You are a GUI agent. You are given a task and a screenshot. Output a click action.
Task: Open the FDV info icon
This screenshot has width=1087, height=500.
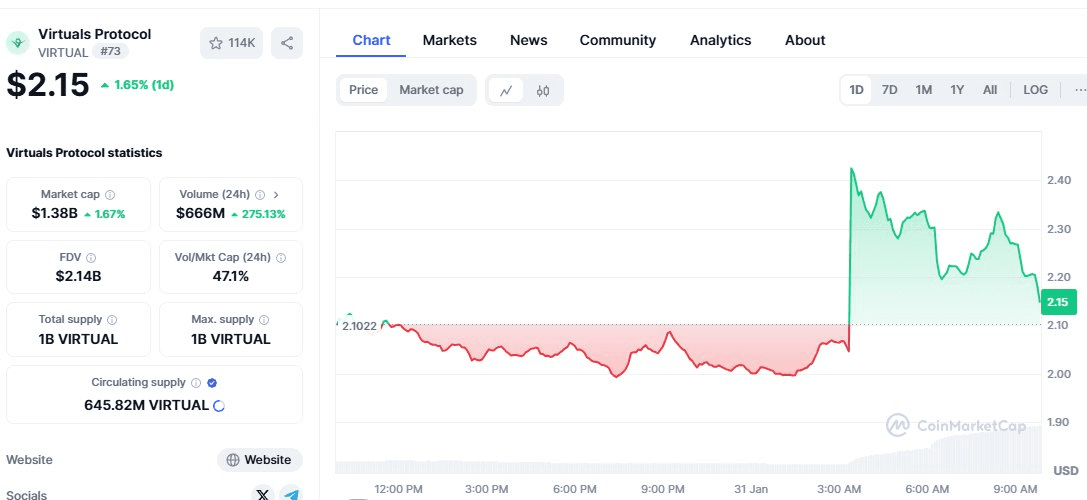(91, 257)
